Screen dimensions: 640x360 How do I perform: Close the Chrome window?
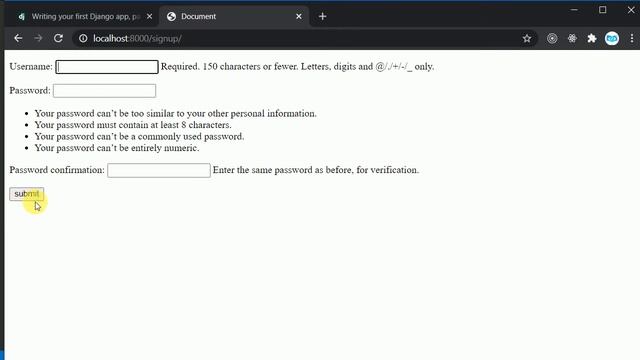tap(631, 9)
